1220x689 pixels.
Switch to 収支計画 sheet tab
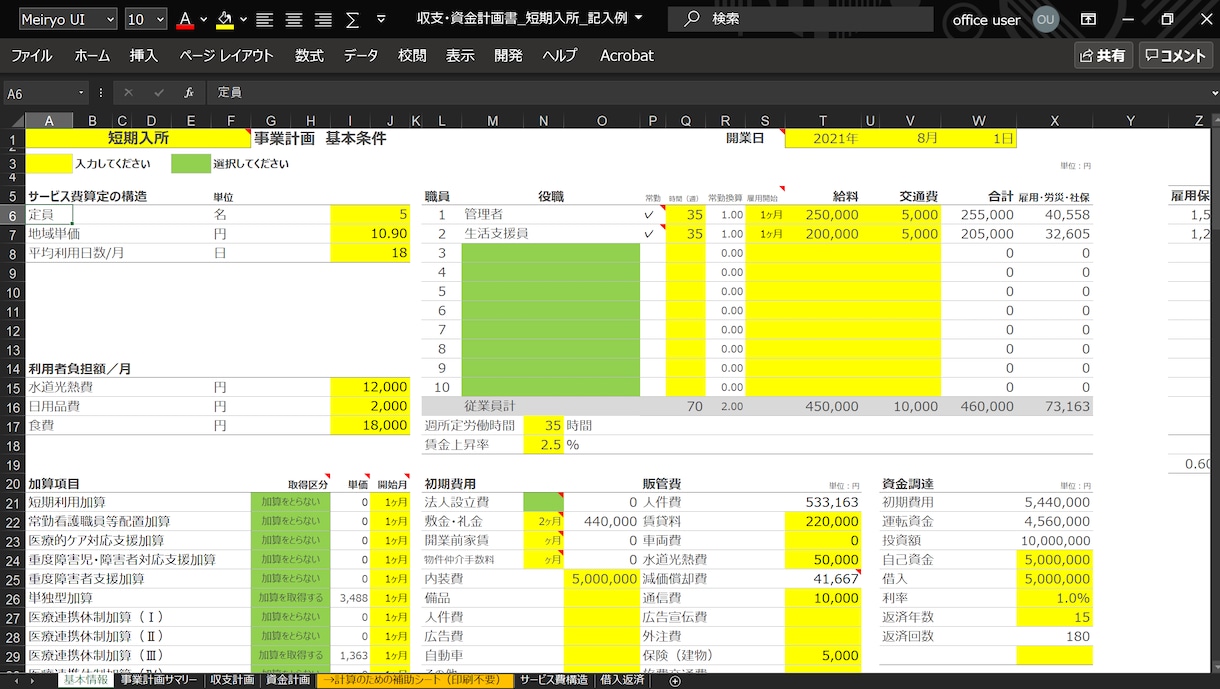[x=231, y=680]
